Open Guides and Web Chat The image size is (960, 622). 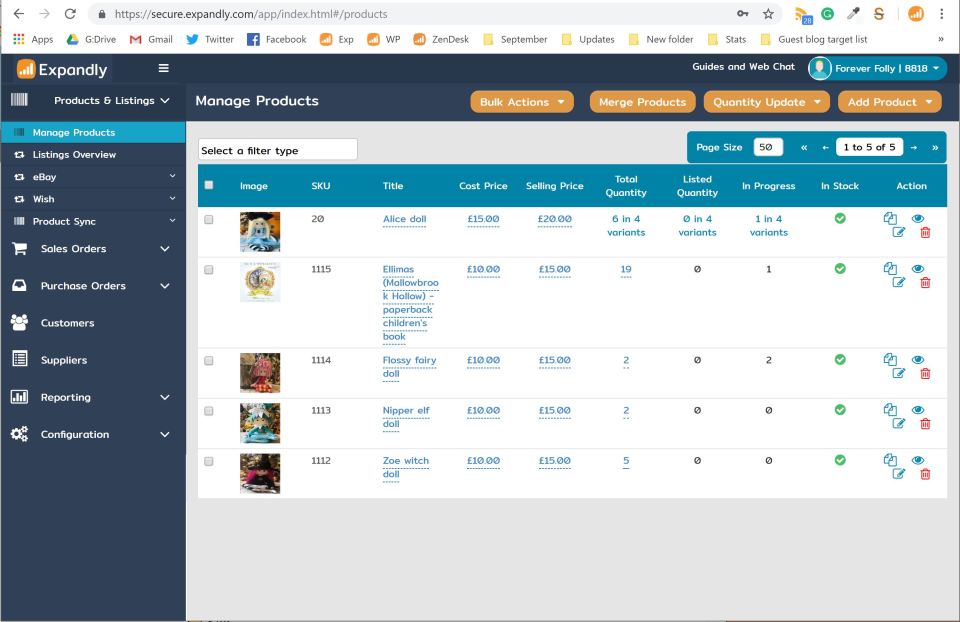pyautogui.click(x=744, y=64)
